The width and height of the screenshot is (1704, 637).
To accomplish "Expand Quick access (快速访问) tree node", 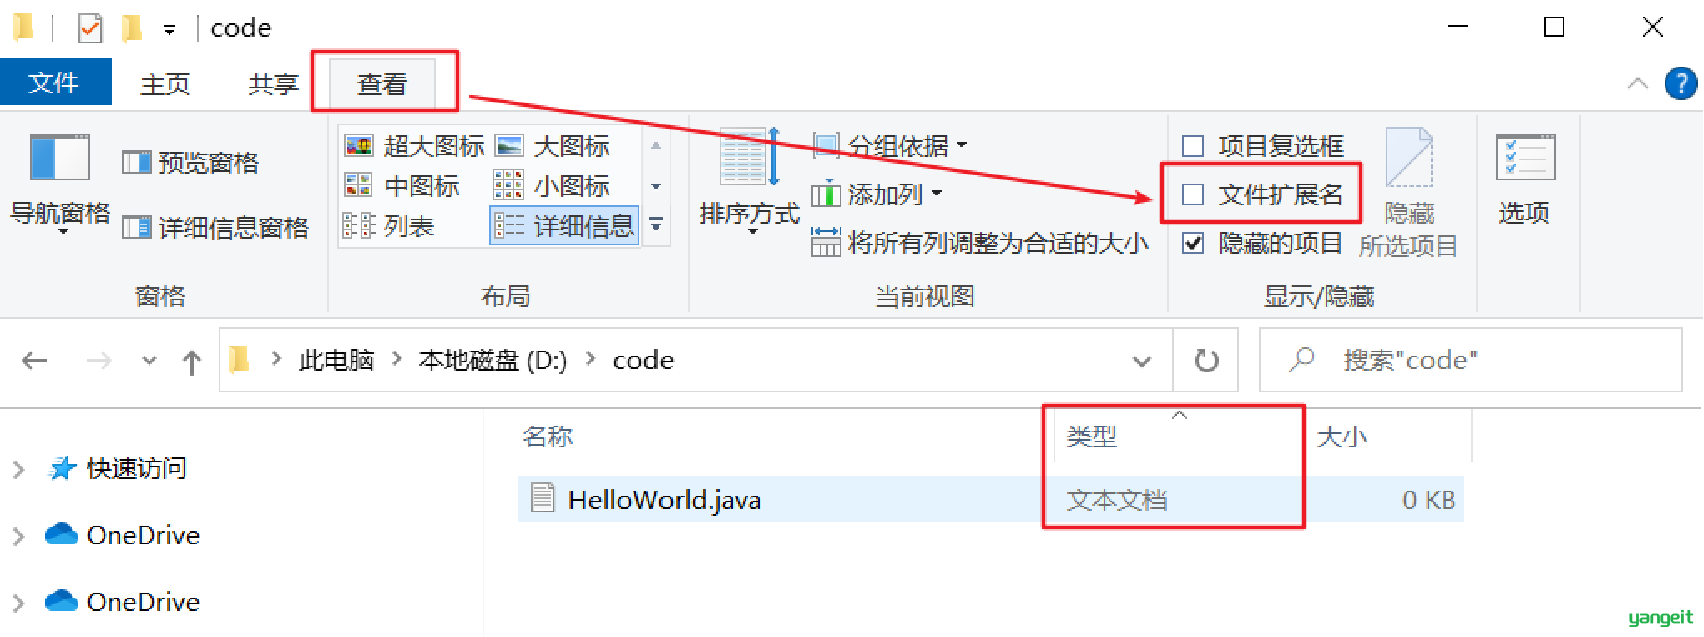I will click(x=18, y=469).
